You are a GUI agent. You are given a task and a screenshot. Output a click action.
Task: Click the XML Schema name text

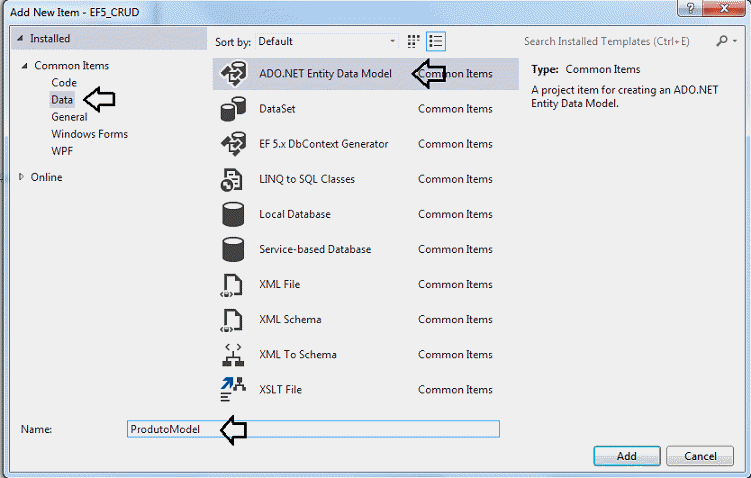coord(290,319)
